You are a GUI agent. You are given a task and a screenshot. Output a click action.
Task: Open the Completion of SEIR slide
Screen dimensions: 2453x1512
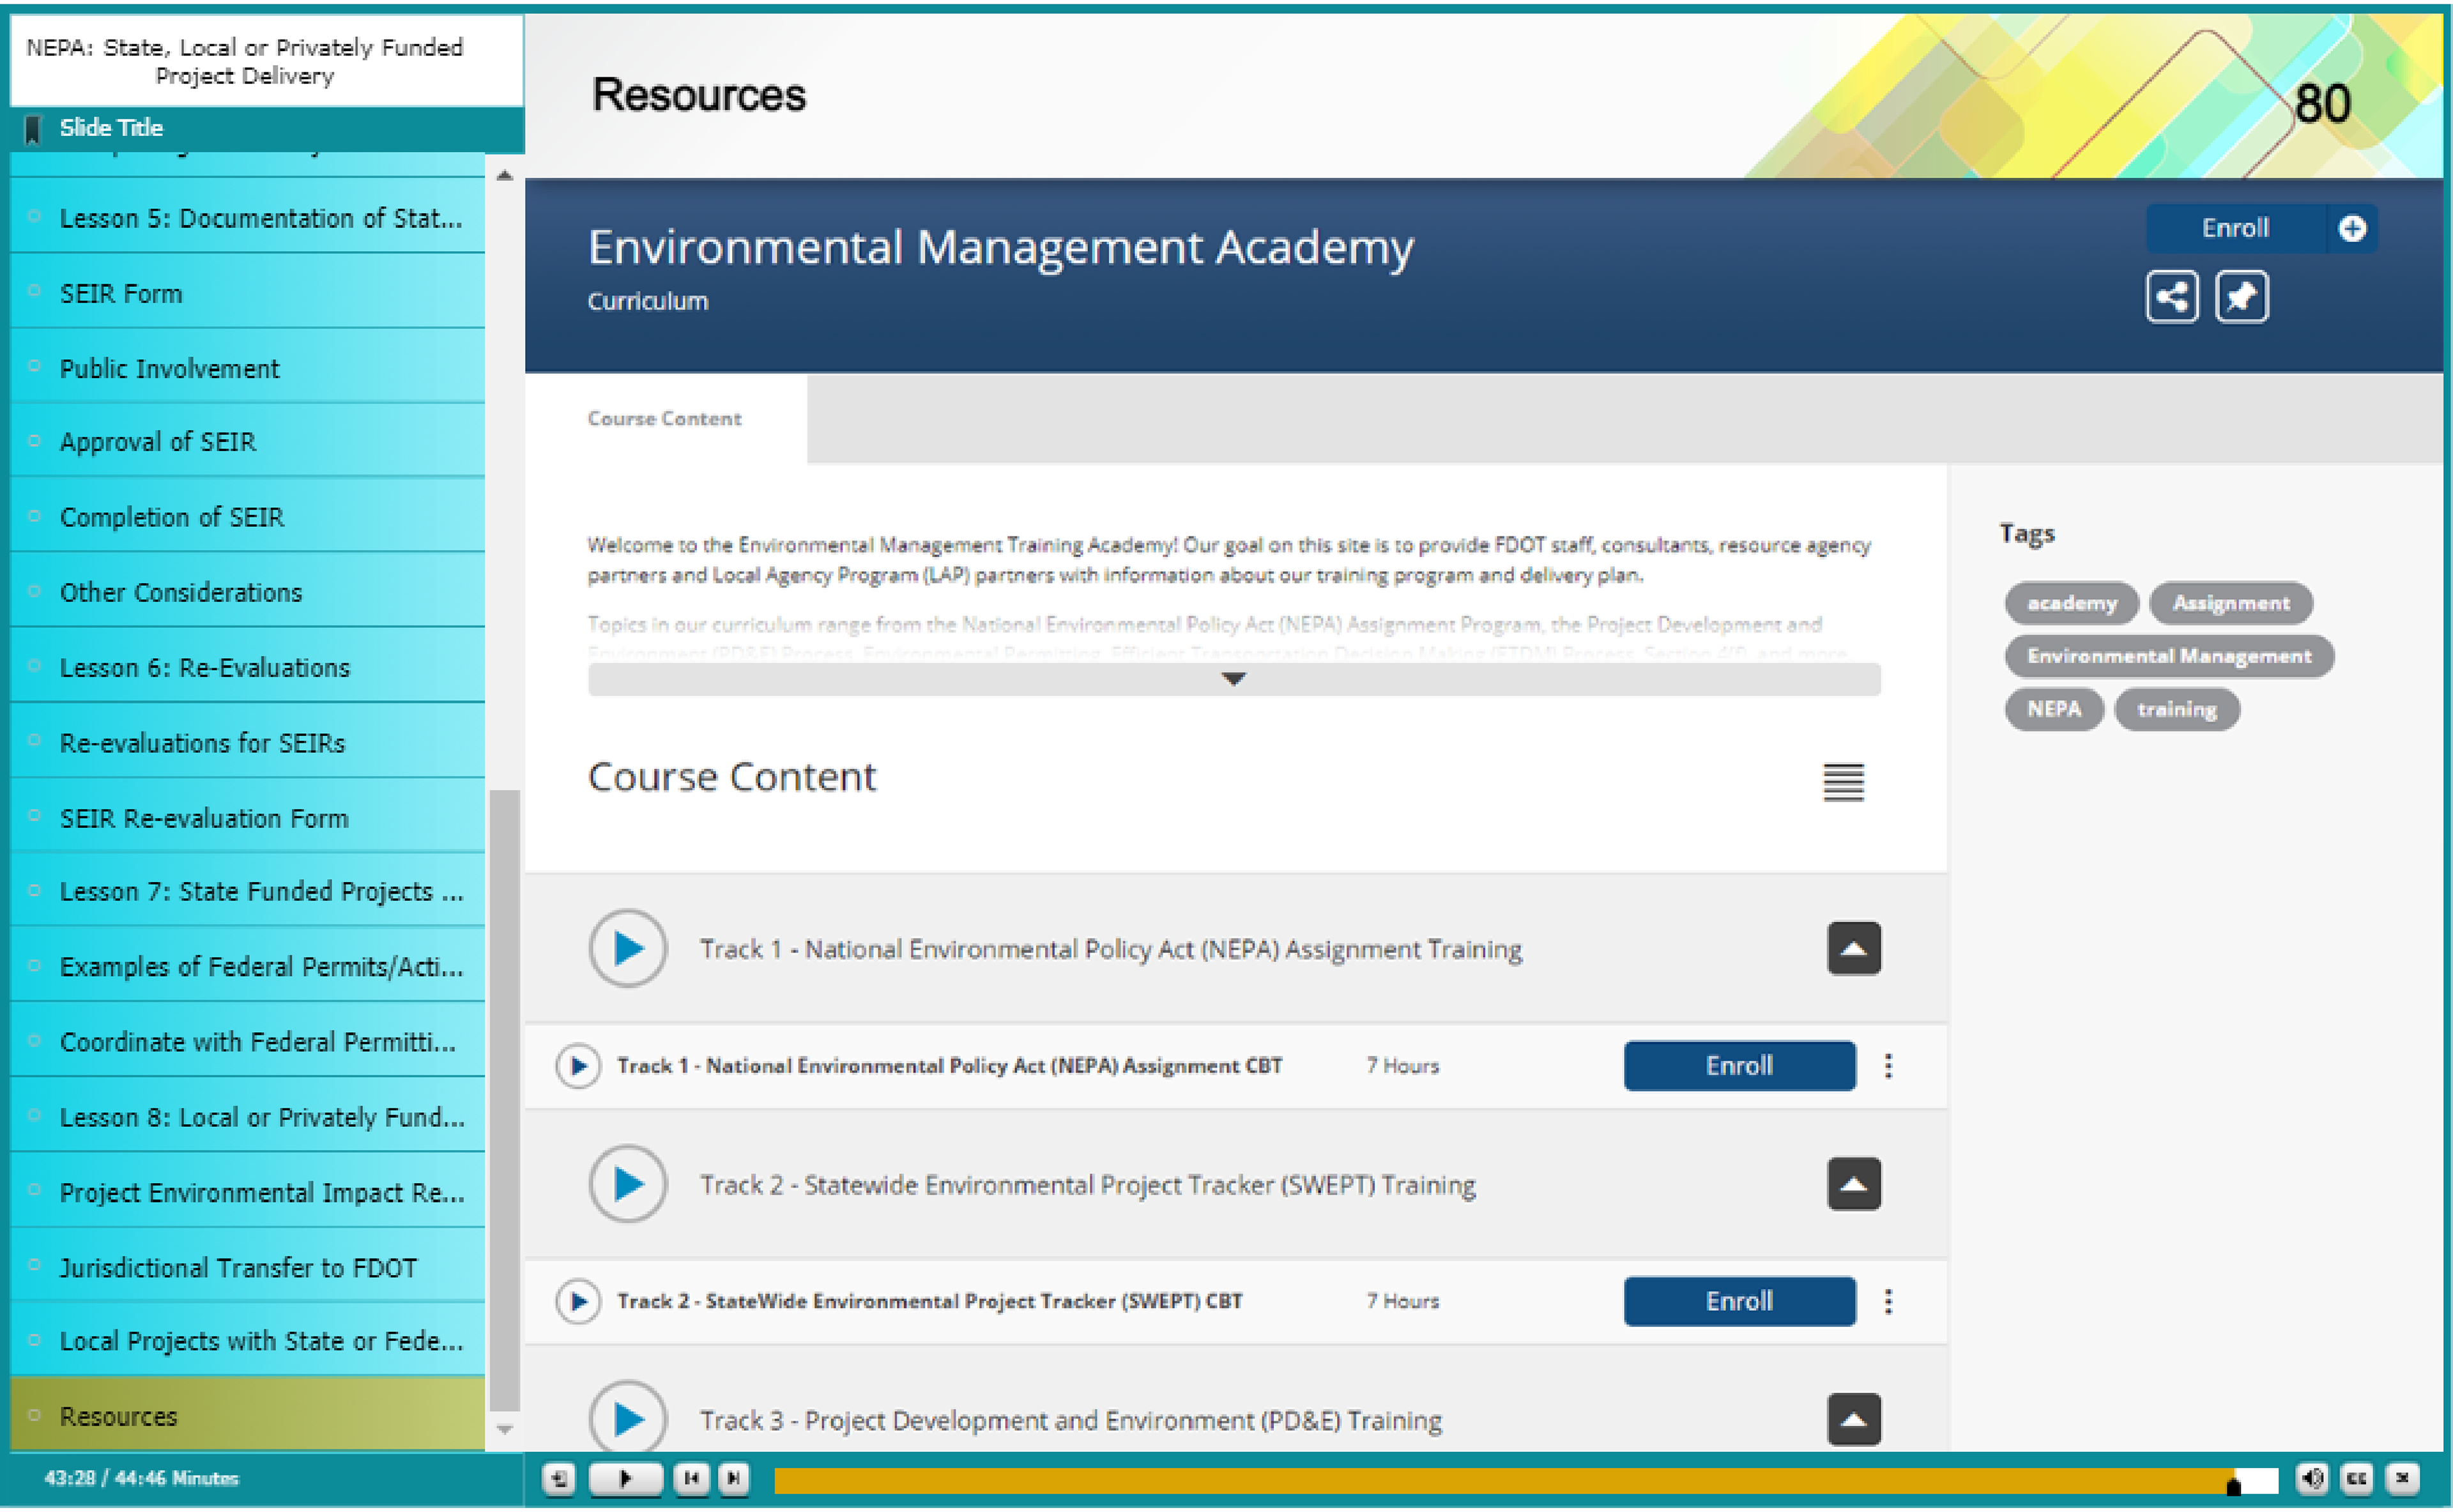[x=247, y=516]
